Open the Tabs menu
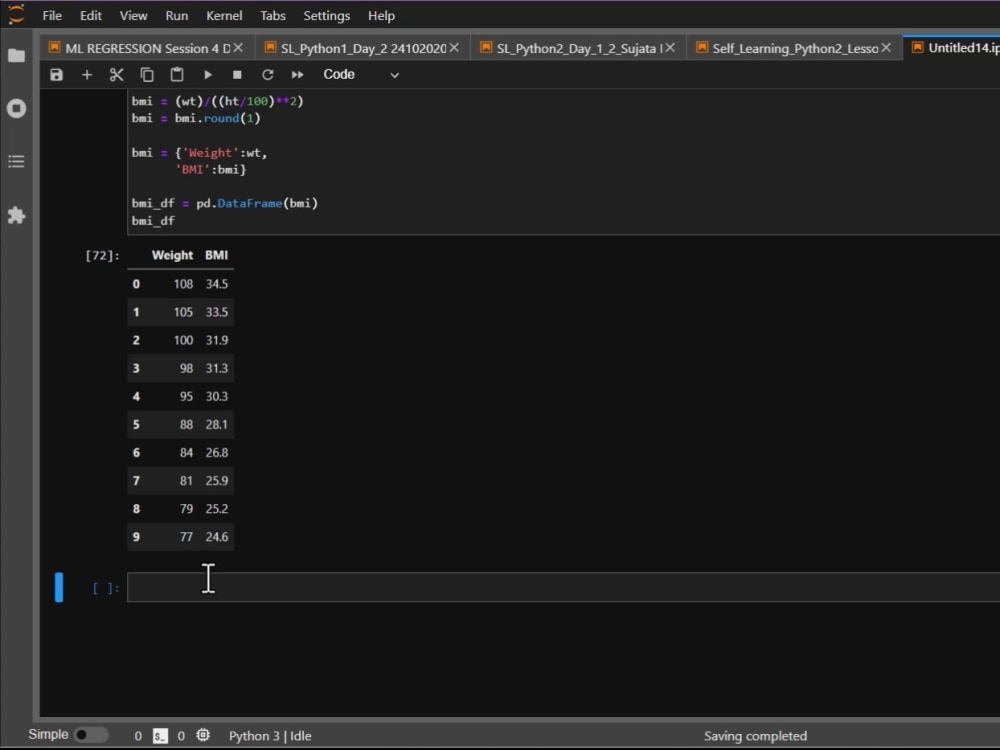 [273, 15]
